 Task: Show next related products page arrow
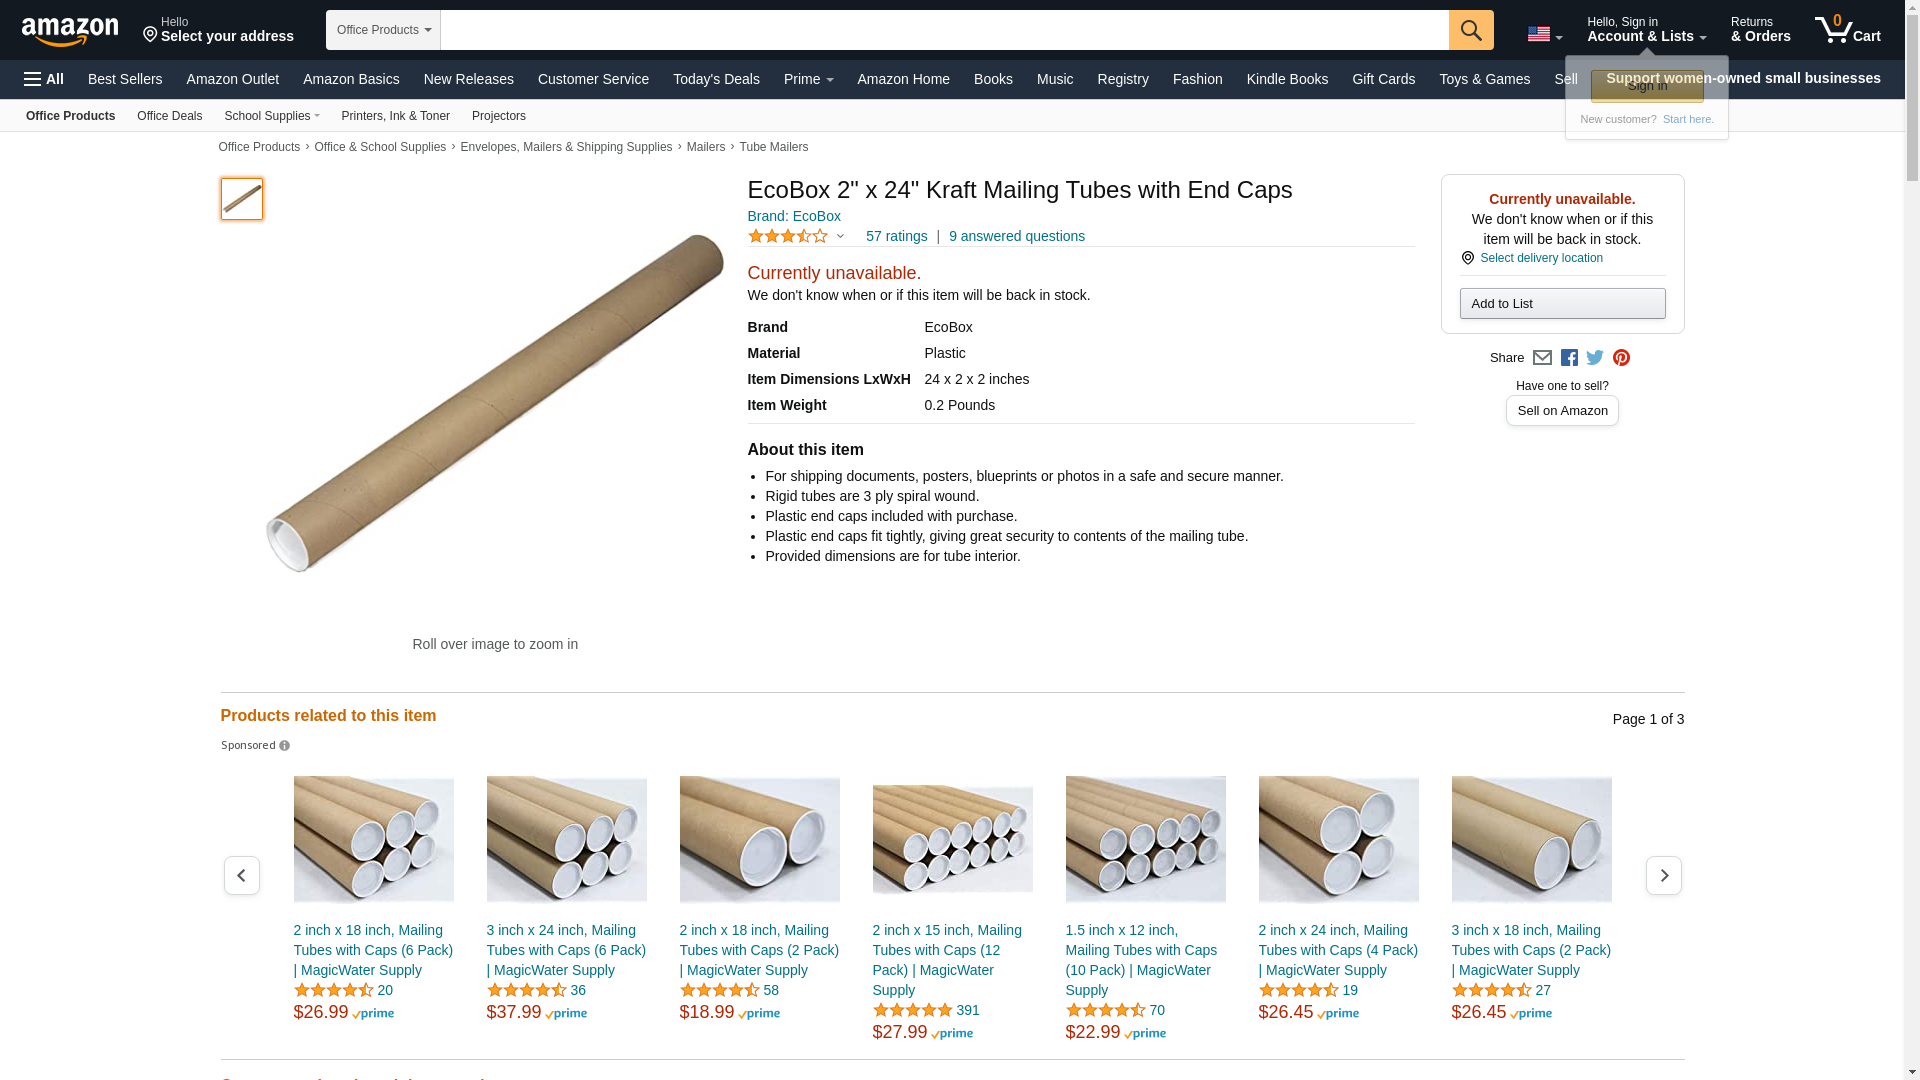tap(1663, 876)
